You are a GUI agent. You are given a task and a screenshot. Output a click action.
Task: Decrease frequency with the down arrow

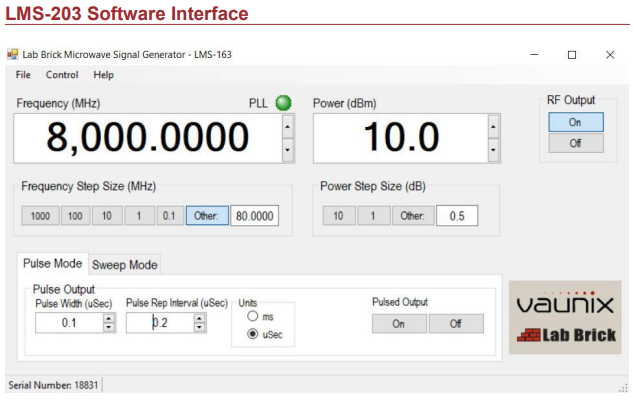point(287,150)
